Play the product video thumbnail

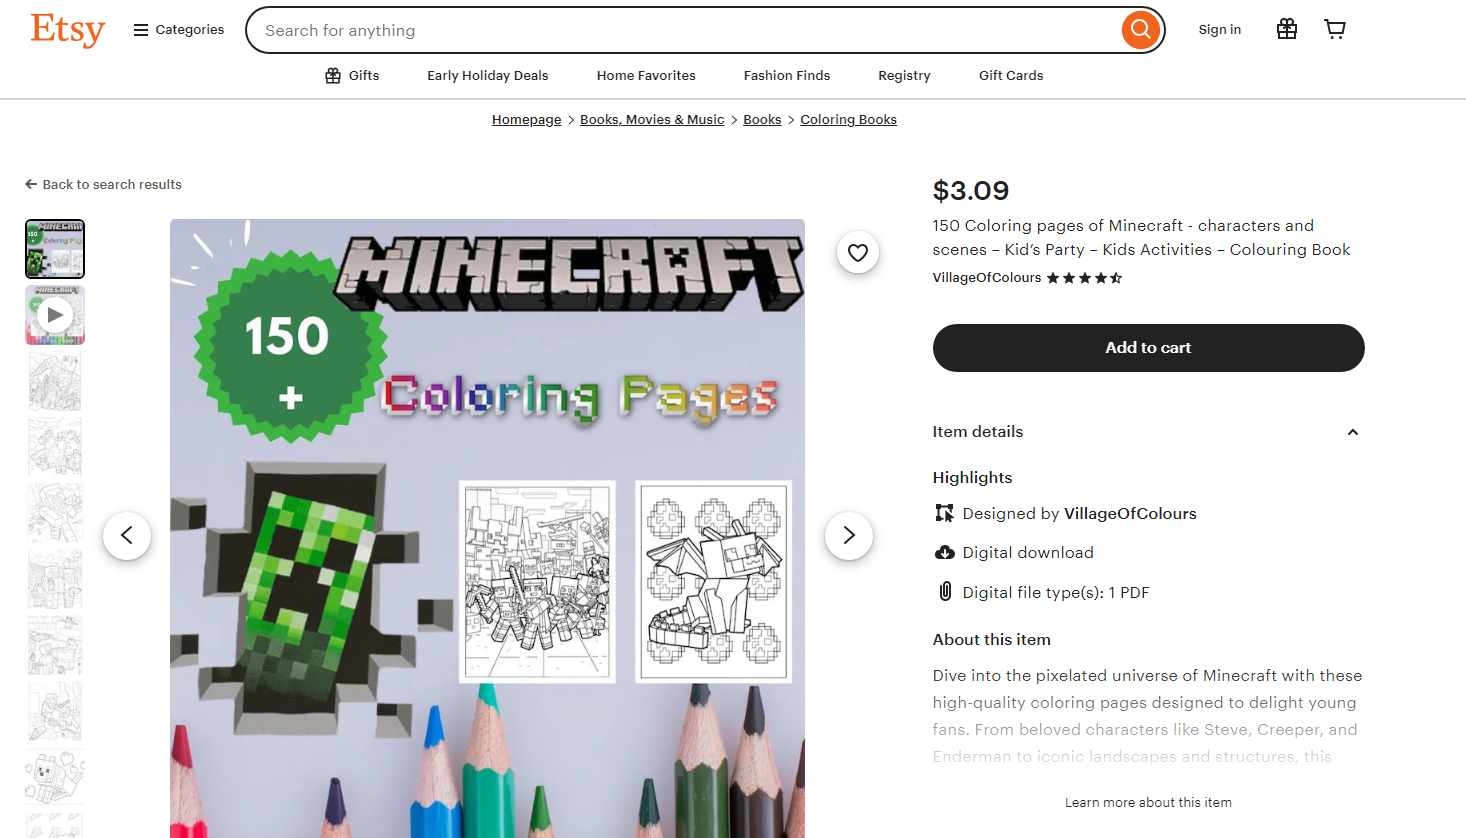55,314
